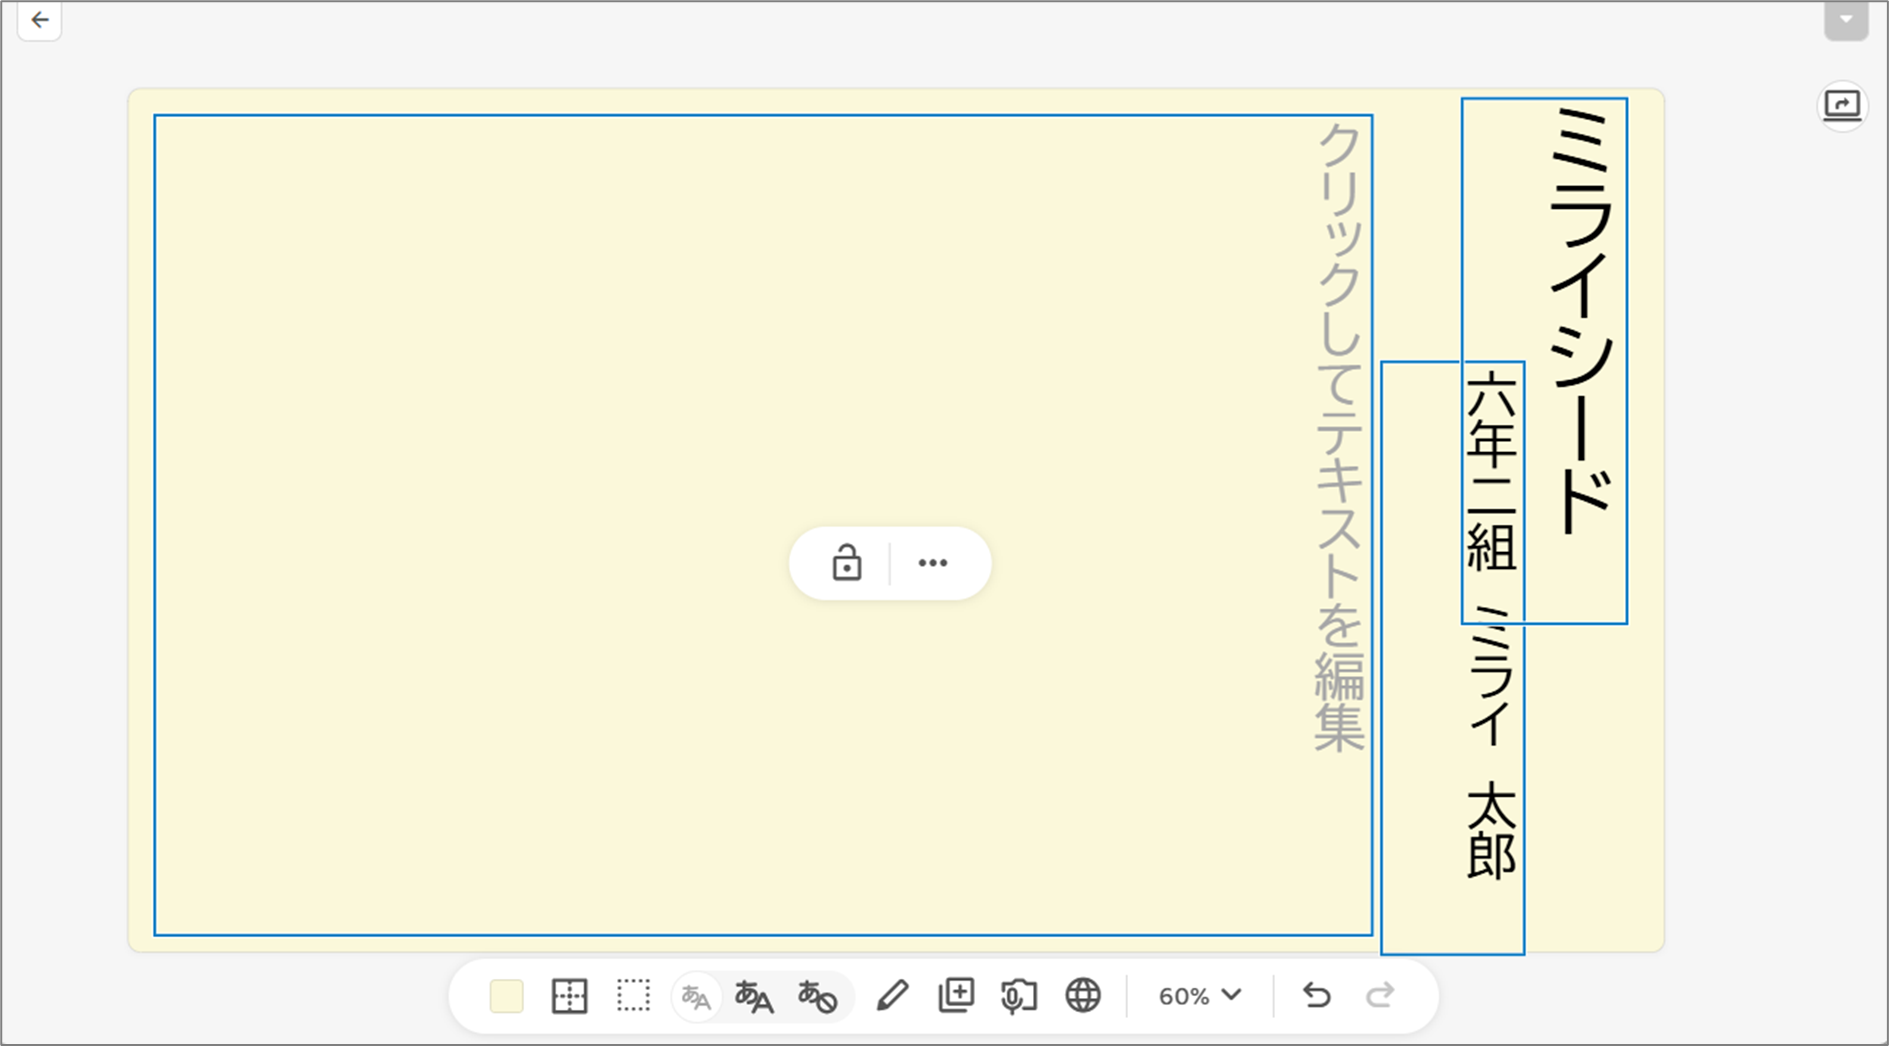Toggle the text hidden option
This screenshot has height=1046, width=1889.
[x=817, y=997]
